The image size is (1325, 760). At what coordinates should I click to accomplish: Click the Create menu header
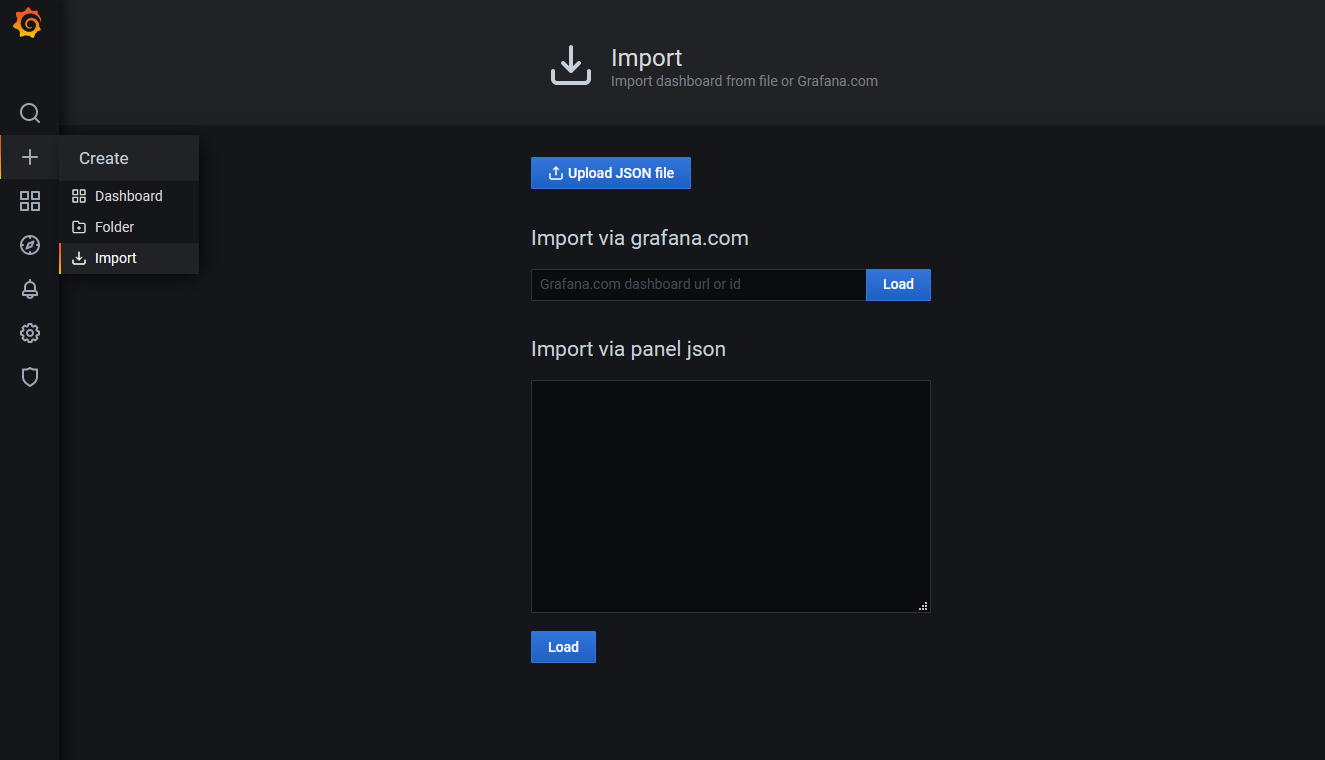click(104, 158)
